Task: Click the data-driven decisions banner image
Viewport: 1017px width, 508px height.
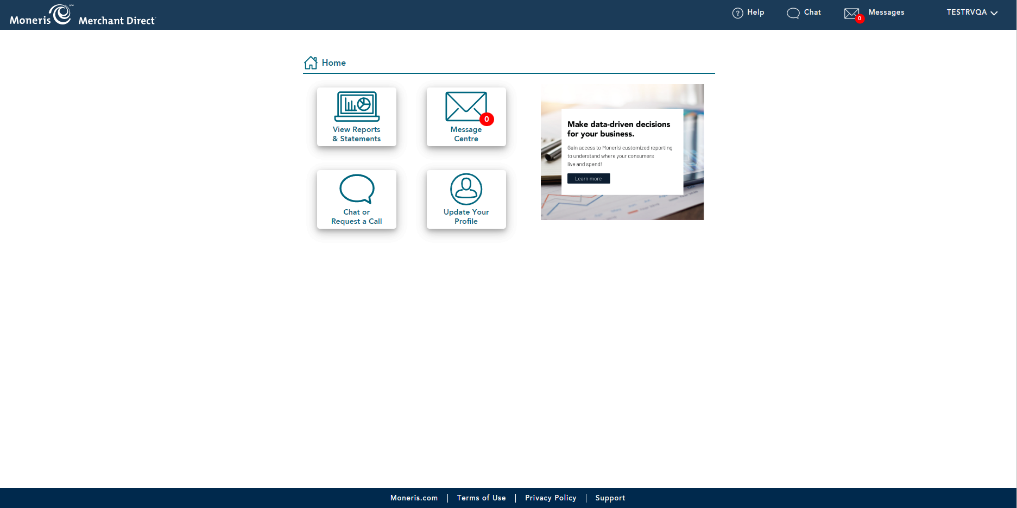Action: pos(622,152)
